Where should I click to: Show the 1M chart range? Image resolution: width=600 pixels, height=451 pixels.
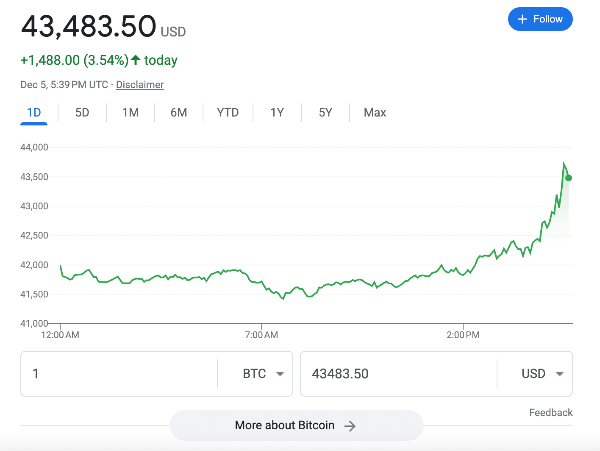click(x=130, y=112)
